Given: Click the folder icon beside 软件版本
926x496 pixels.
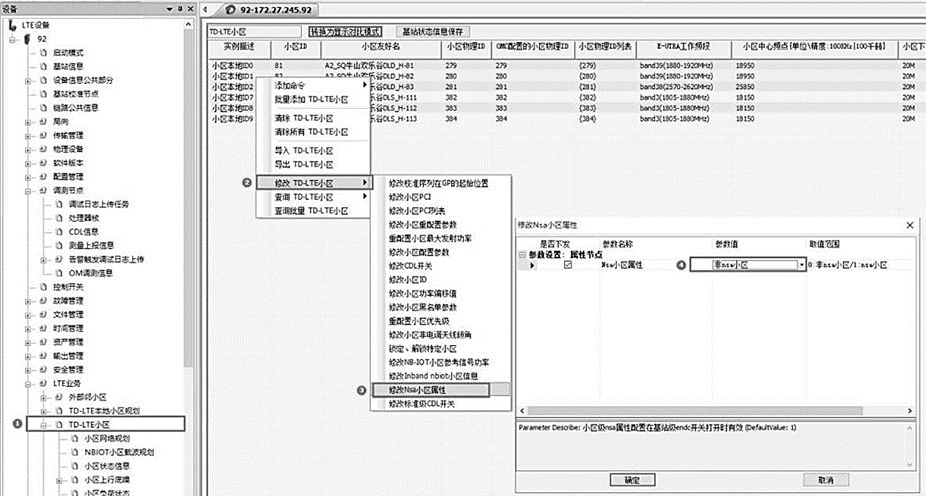Looking at the screenshot, I should coord(43,163).
